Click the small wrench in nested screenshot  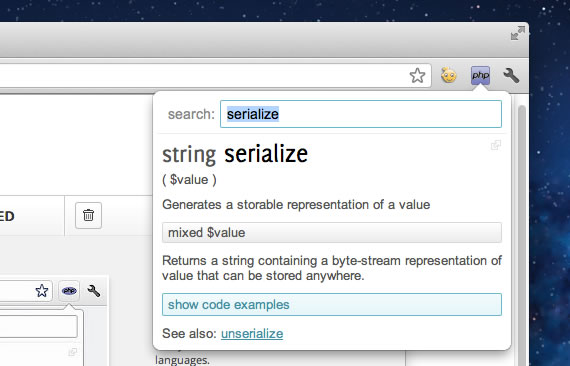[x=94, y=291]
